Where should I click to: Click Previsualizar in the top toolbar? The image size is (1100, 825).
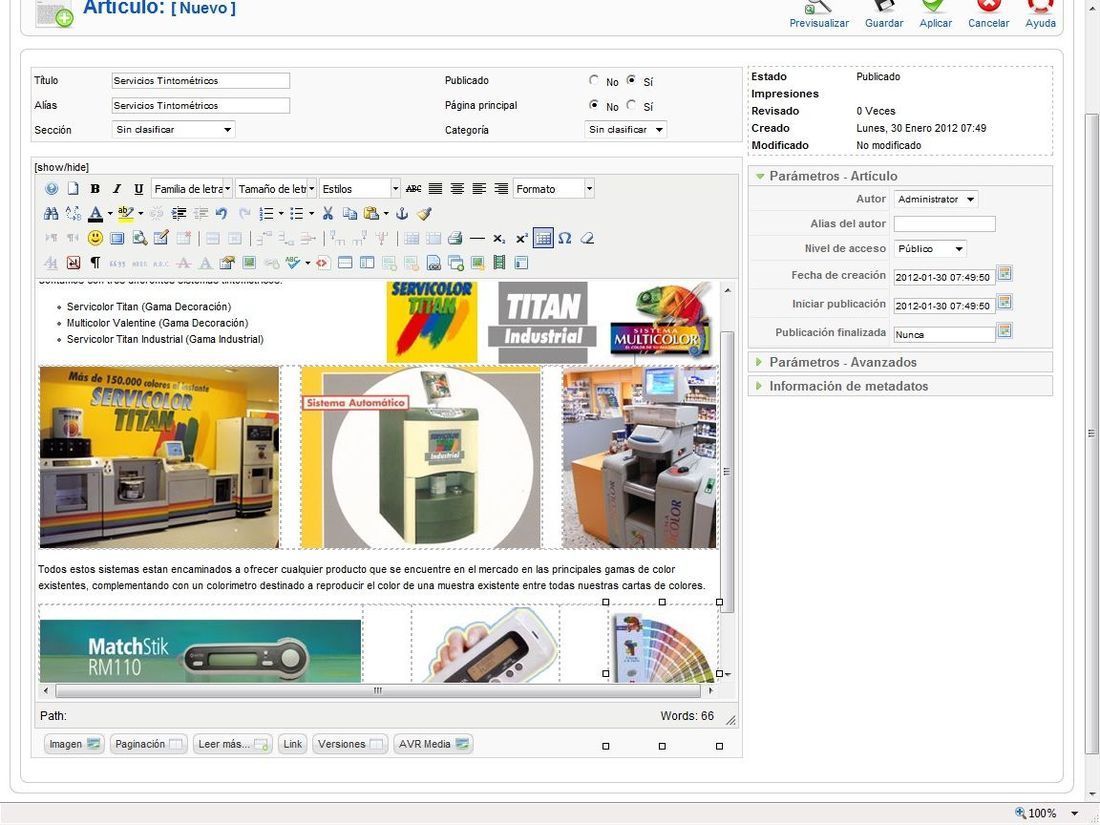(819, 14)
